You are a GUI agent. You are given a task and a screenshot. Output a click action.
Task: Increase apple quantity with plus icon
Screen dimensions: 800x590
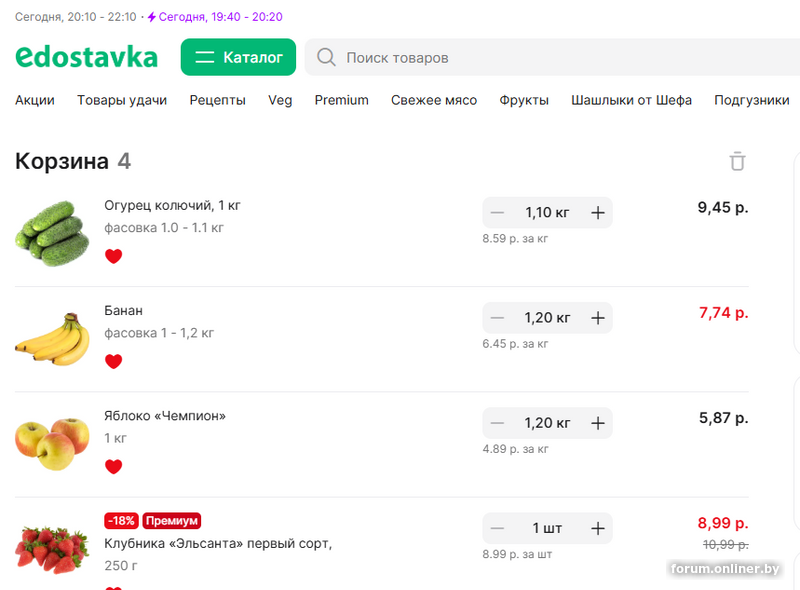point(598,423)
